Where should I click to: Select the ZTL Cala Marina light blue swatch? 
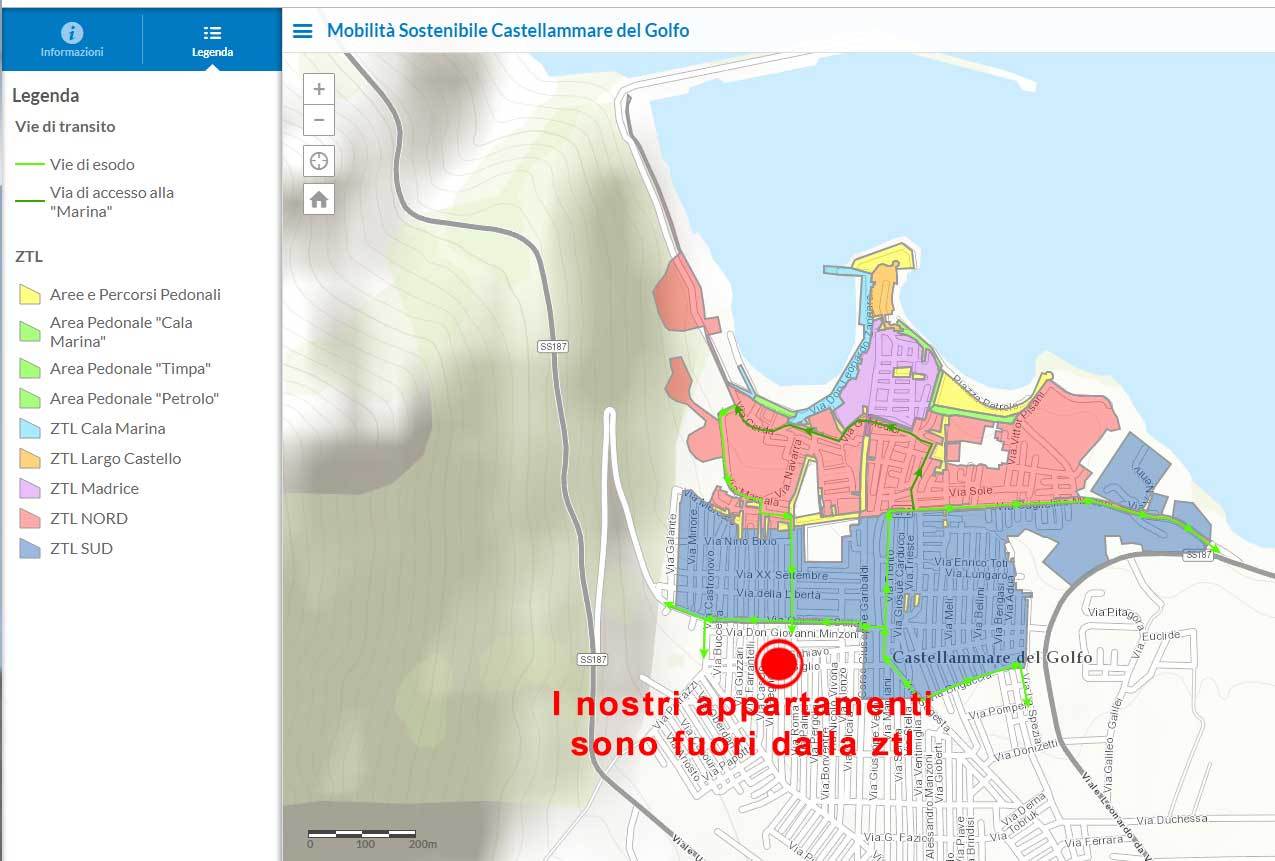30,429
